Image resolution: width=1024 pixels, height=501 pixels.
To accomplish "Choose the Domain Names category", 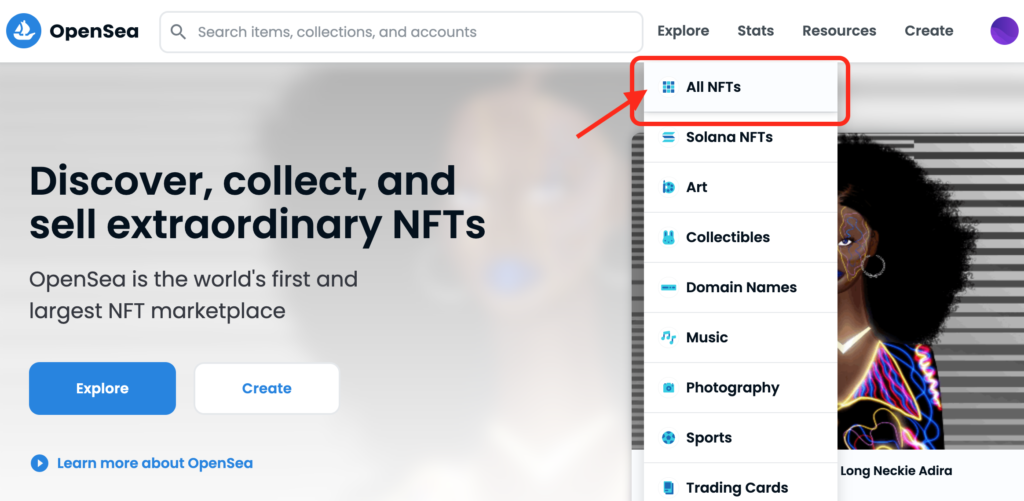I will [x=741, y=287].
